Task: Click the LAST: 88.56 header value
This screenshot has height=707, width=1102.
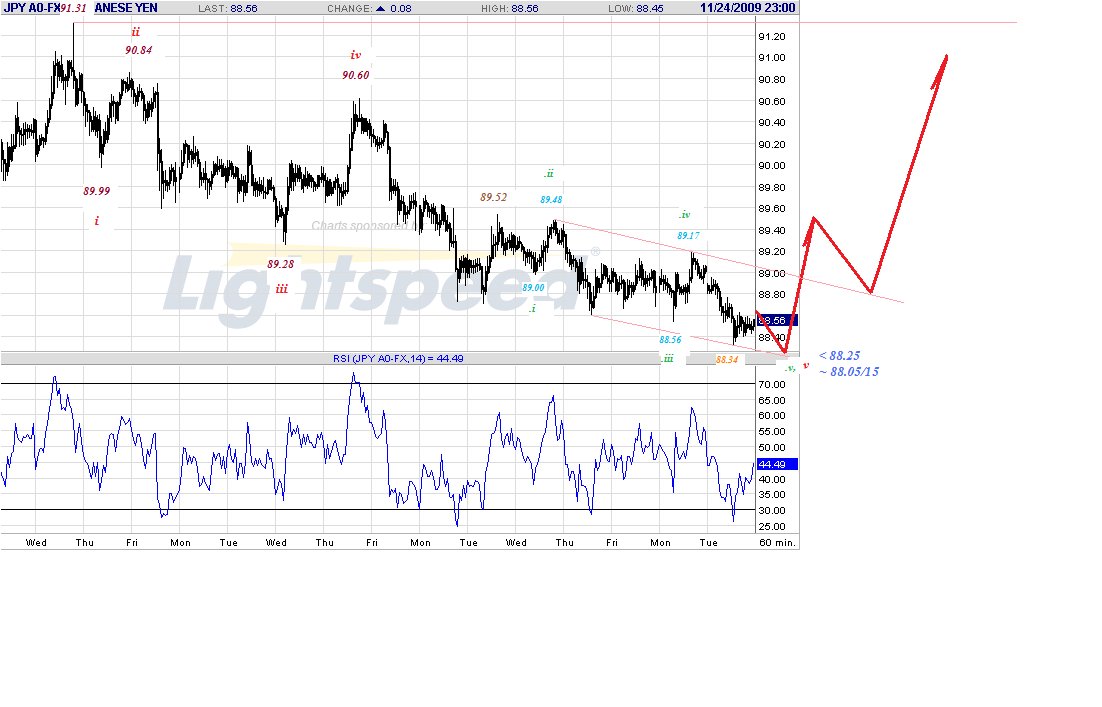Action: [228, 8]
